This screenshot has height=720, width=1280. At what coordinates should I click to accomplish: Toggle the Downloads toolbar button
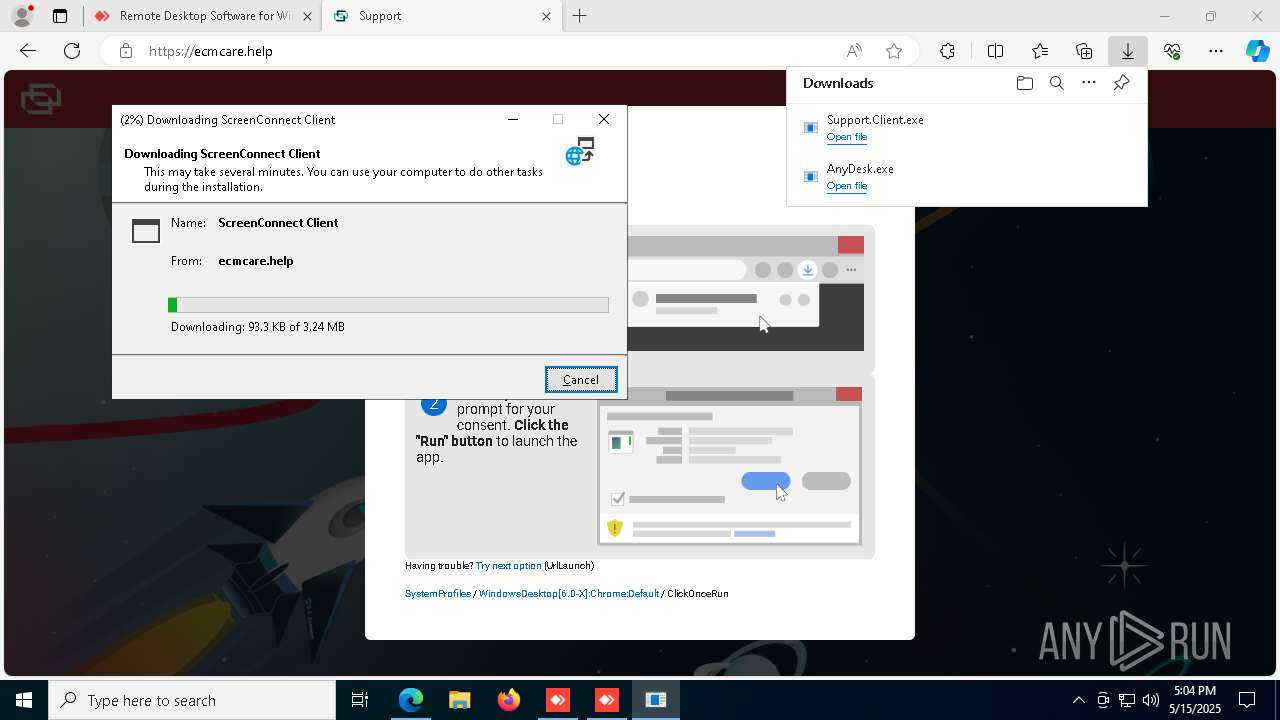click(x=1128, y=51)
